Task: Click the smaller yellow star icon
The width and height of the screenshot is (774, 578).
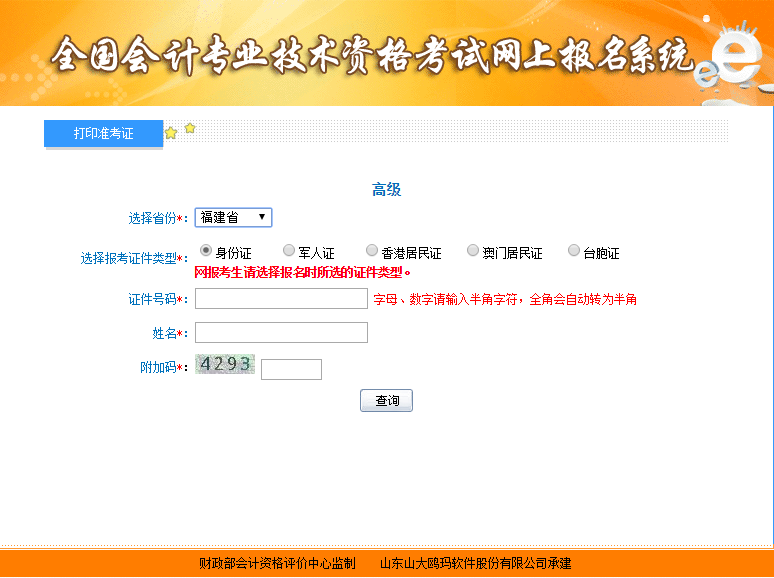Action: 190,128
